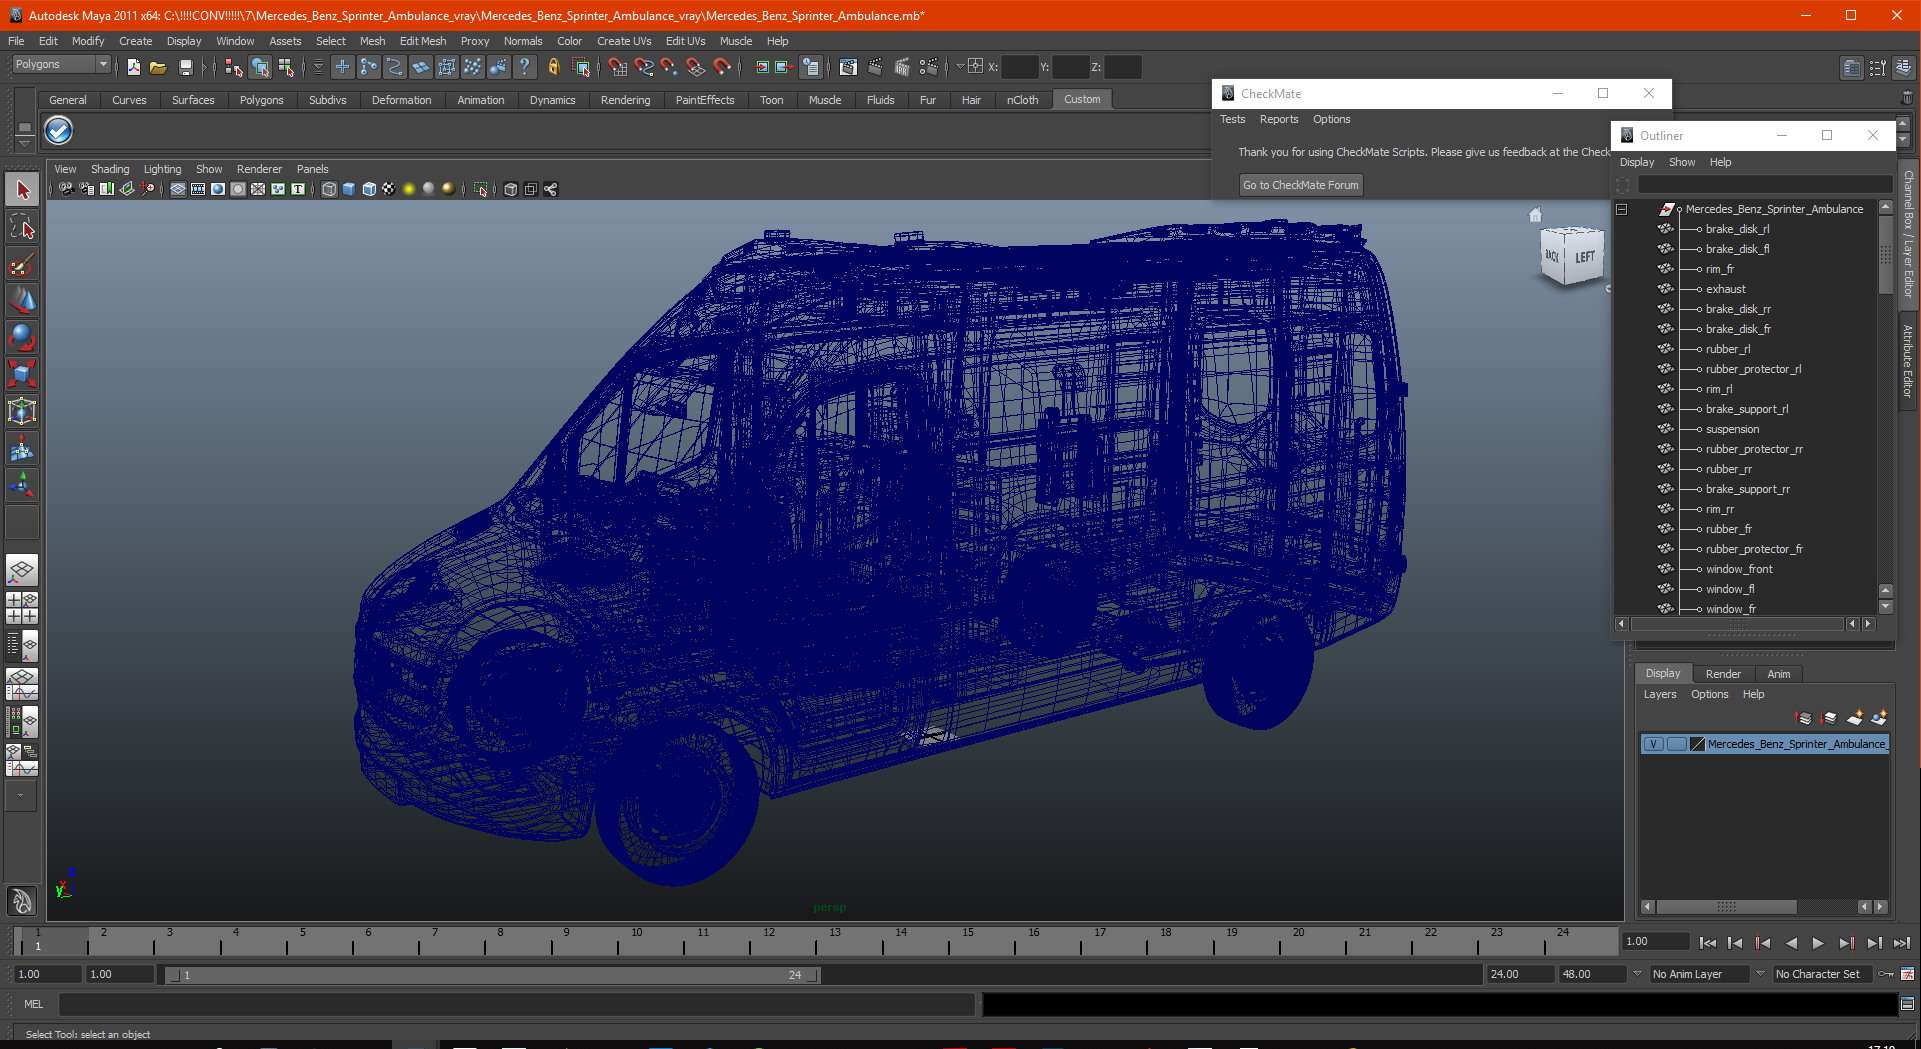Screen dimensions: 1921x1049
Task: Open the selection mask menu arrow
Action: pos(318,67)
